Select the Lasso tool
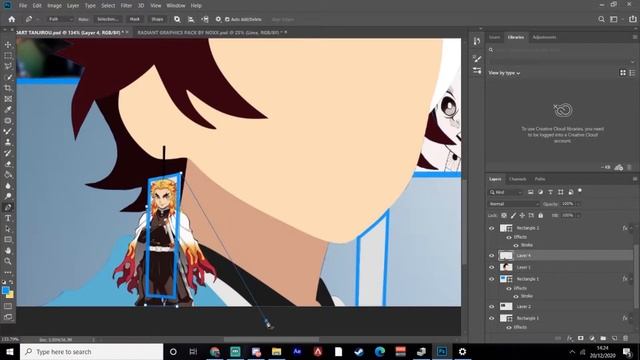Viewport: 640px width, 360px height. [8, 66]
